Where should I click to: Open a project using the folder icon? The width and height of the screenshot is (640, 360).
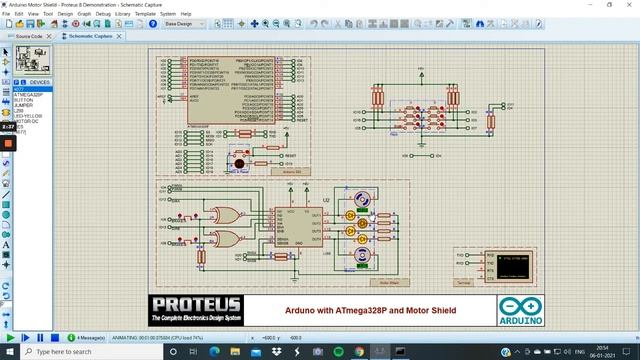tap(20, 24)
